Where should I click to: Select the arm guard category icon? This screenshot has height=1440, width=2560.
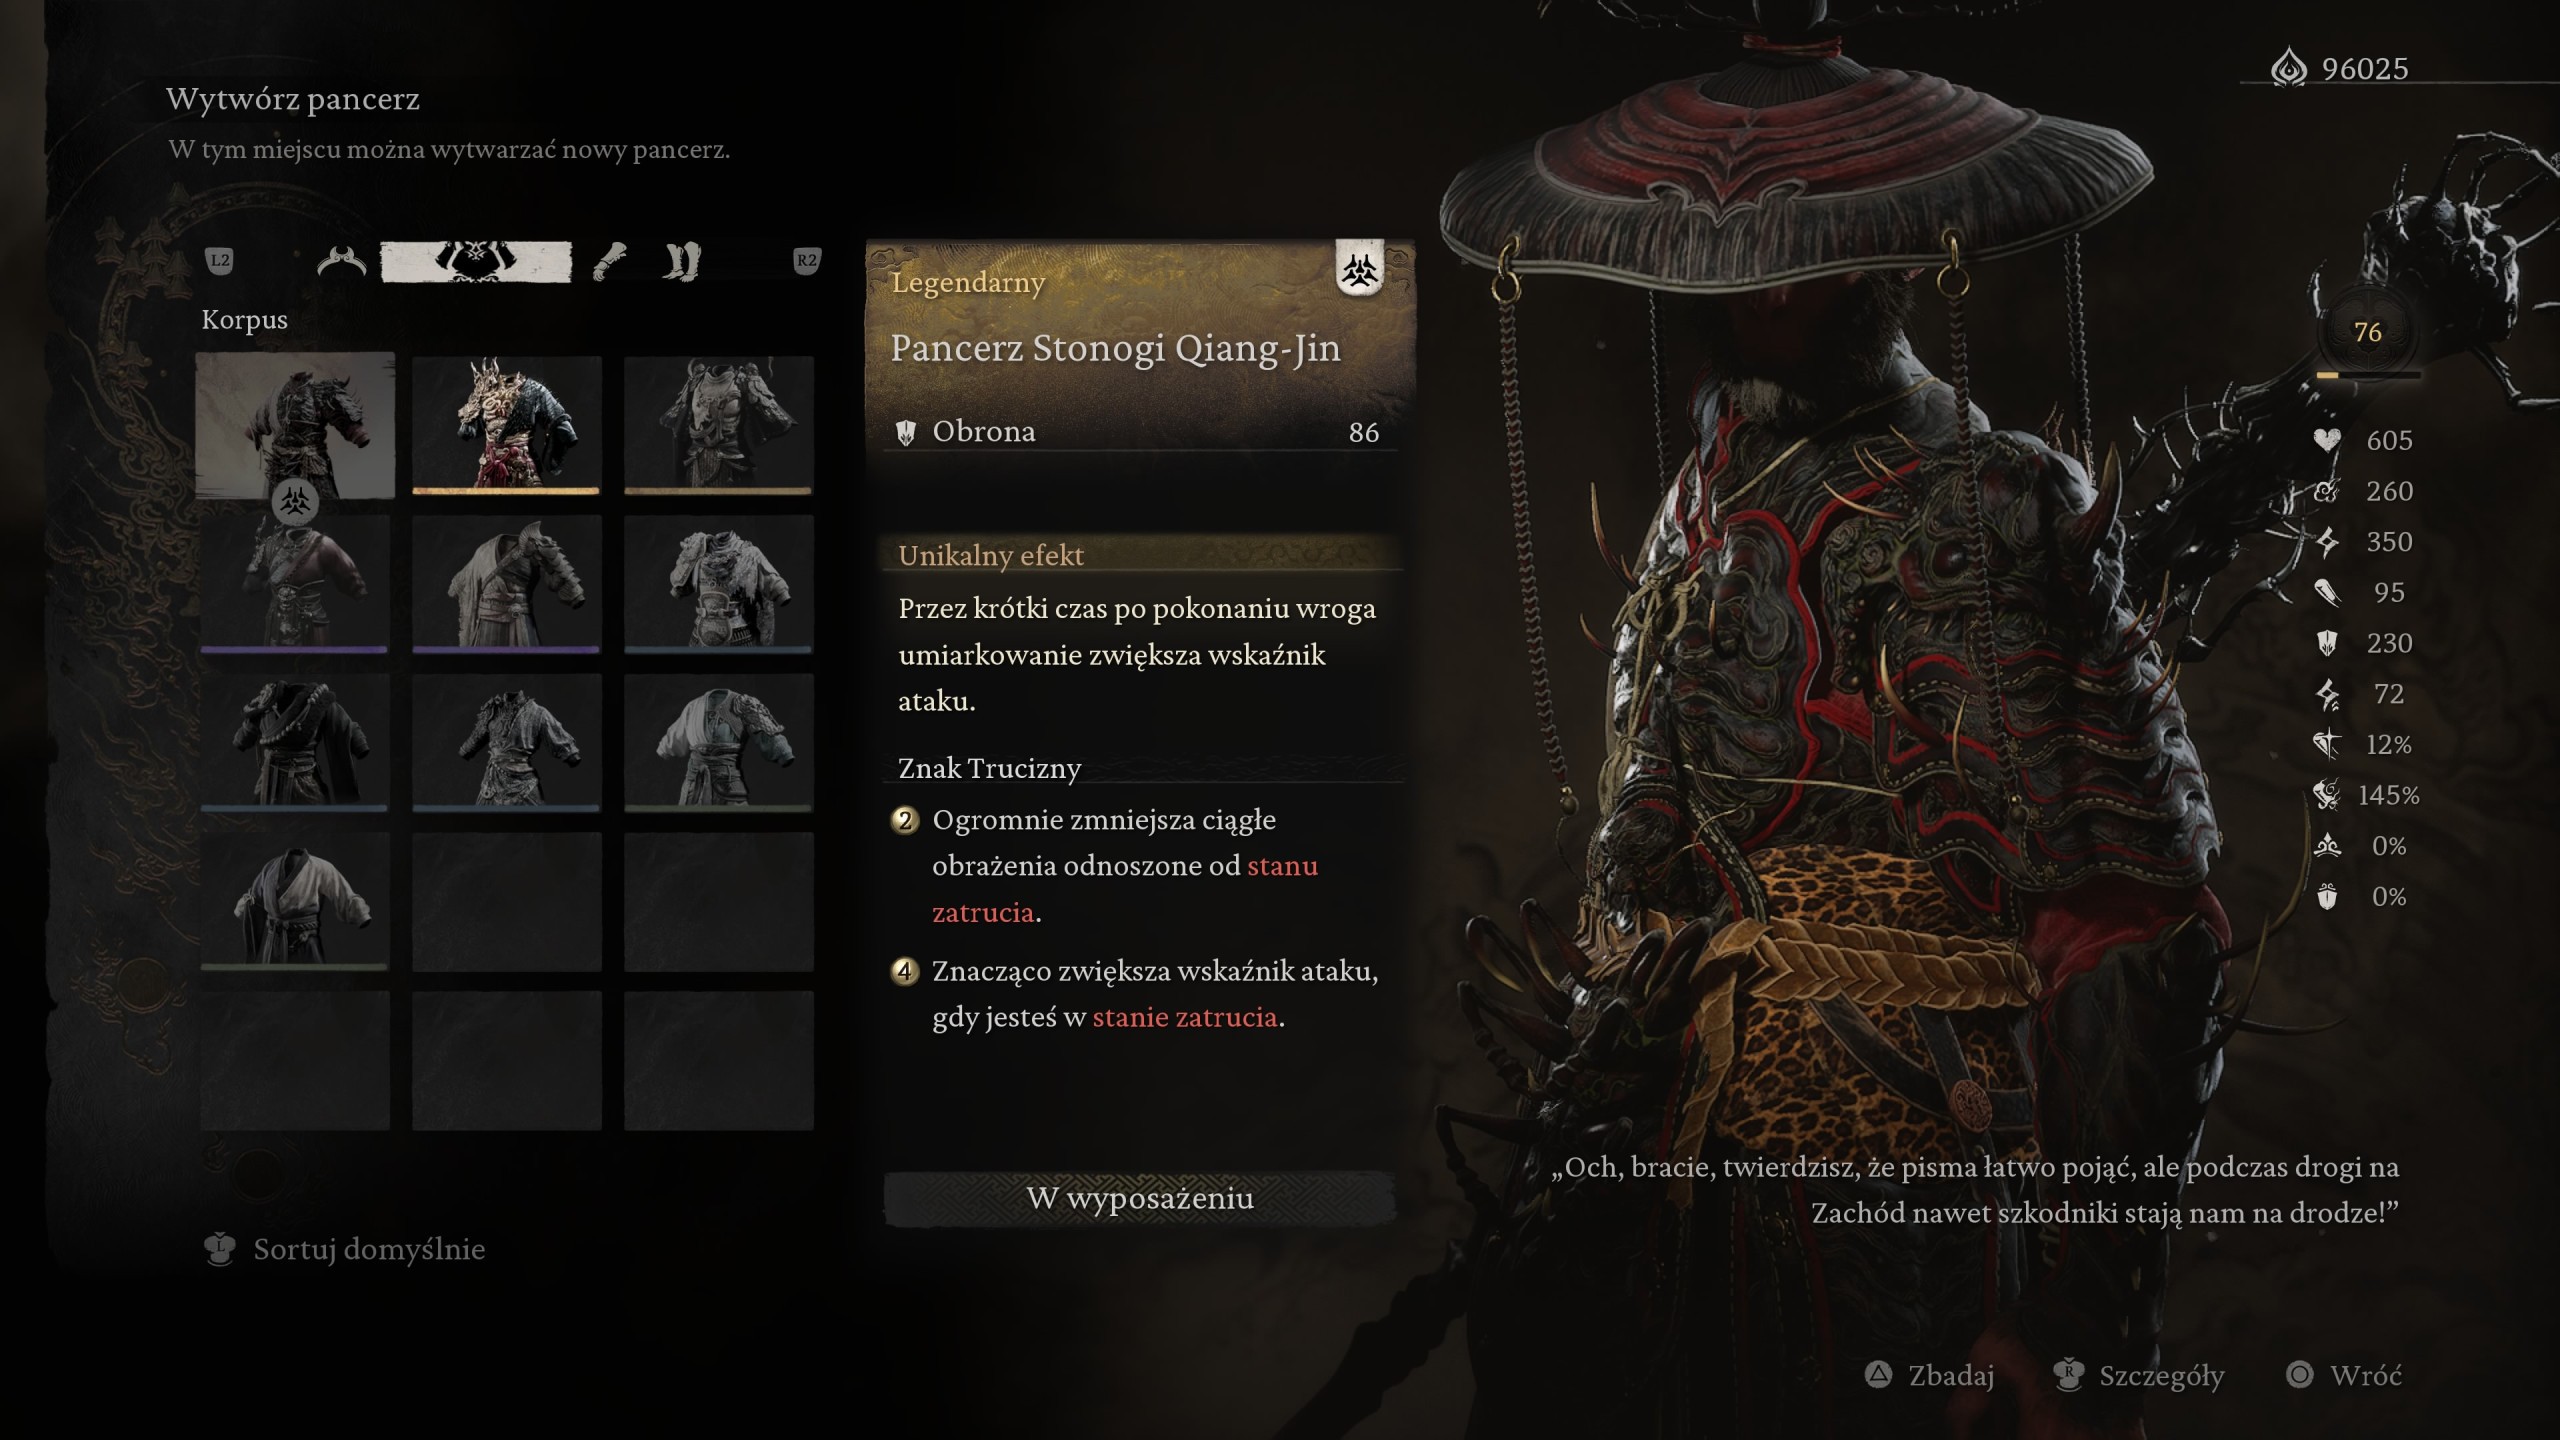point(609,262)
